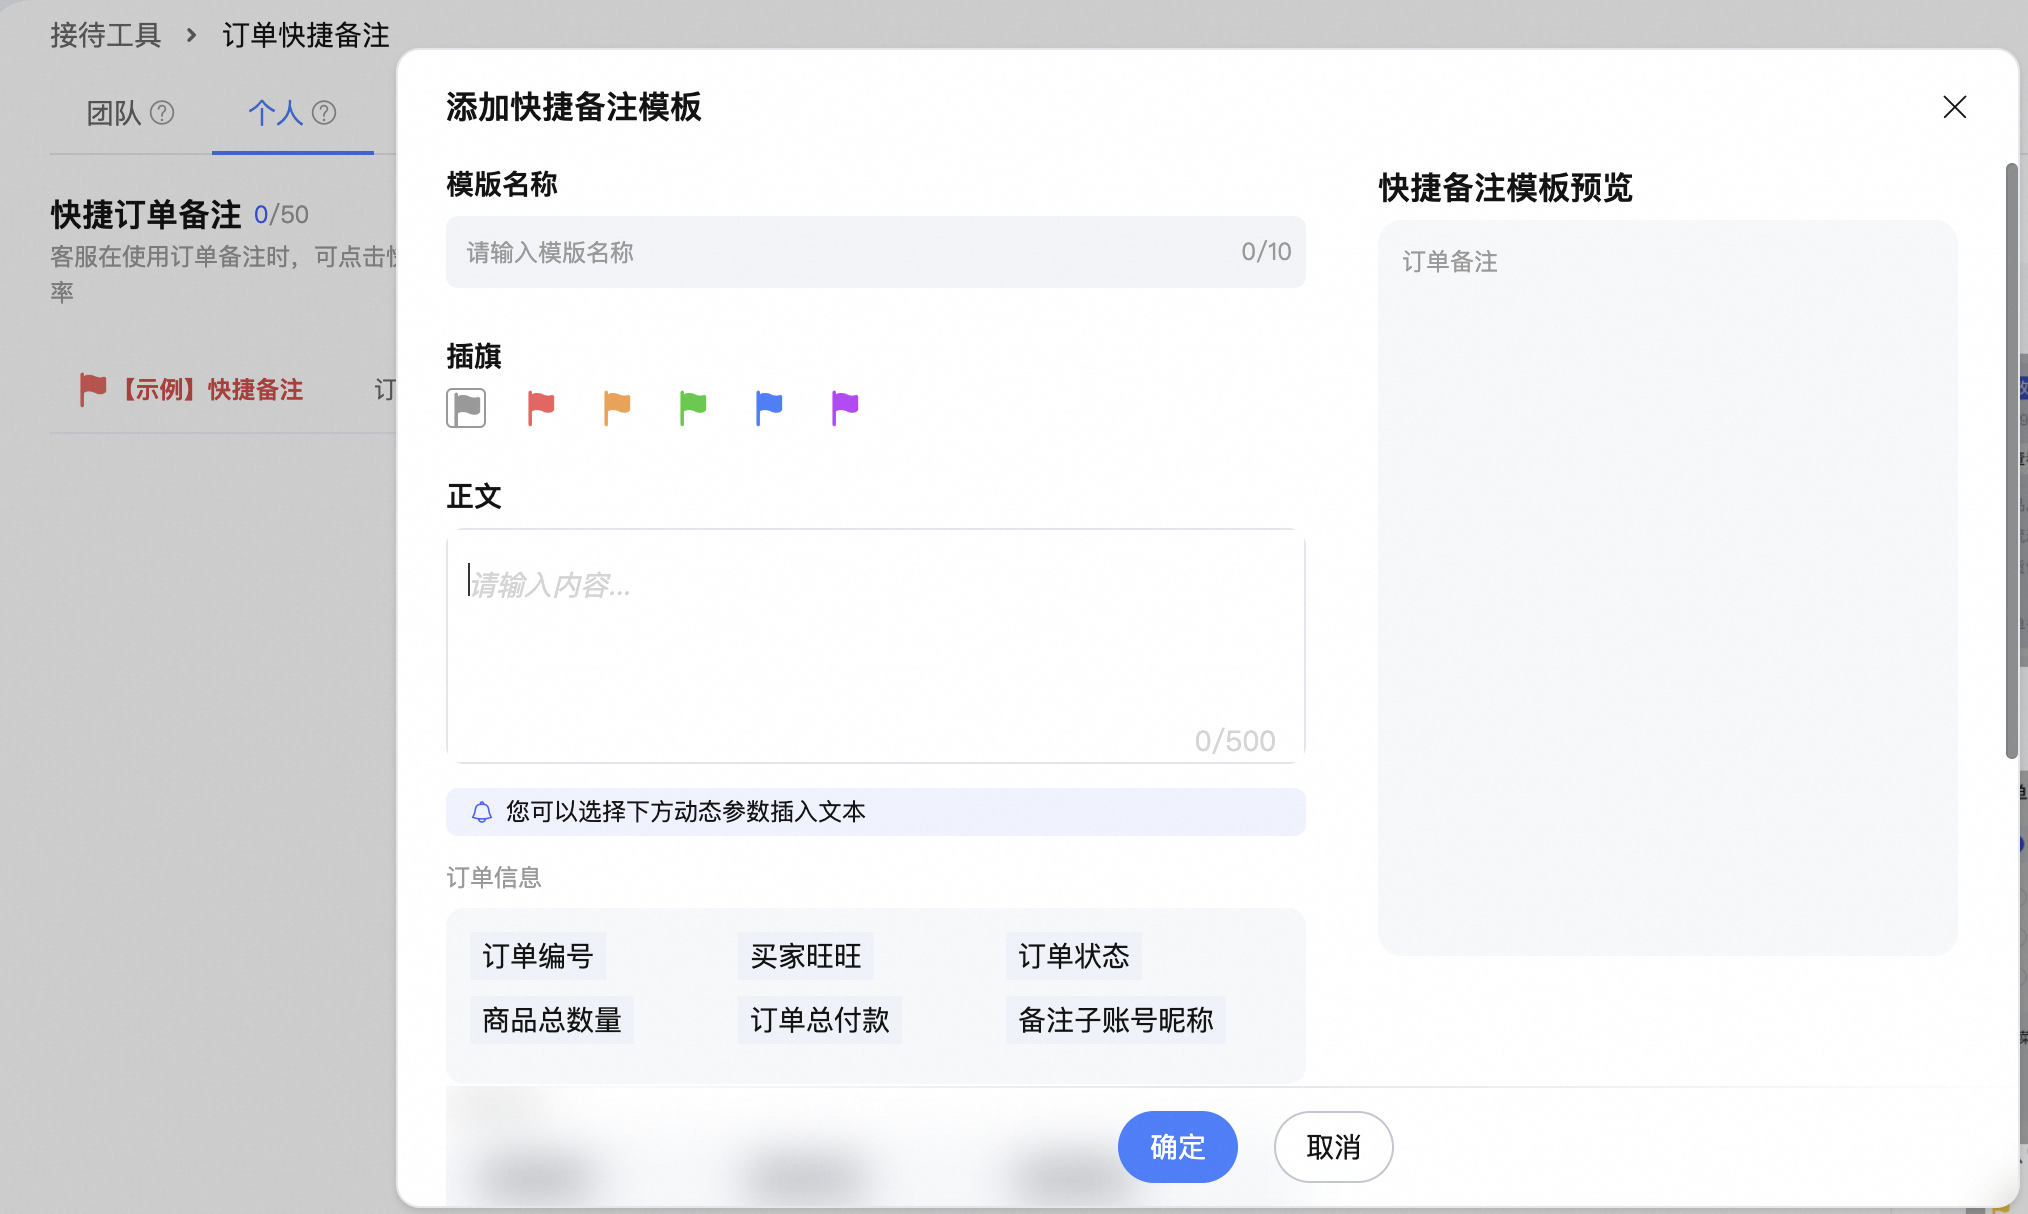Select the gray flag
The image size is (2028, 1214).
[466, 408]
